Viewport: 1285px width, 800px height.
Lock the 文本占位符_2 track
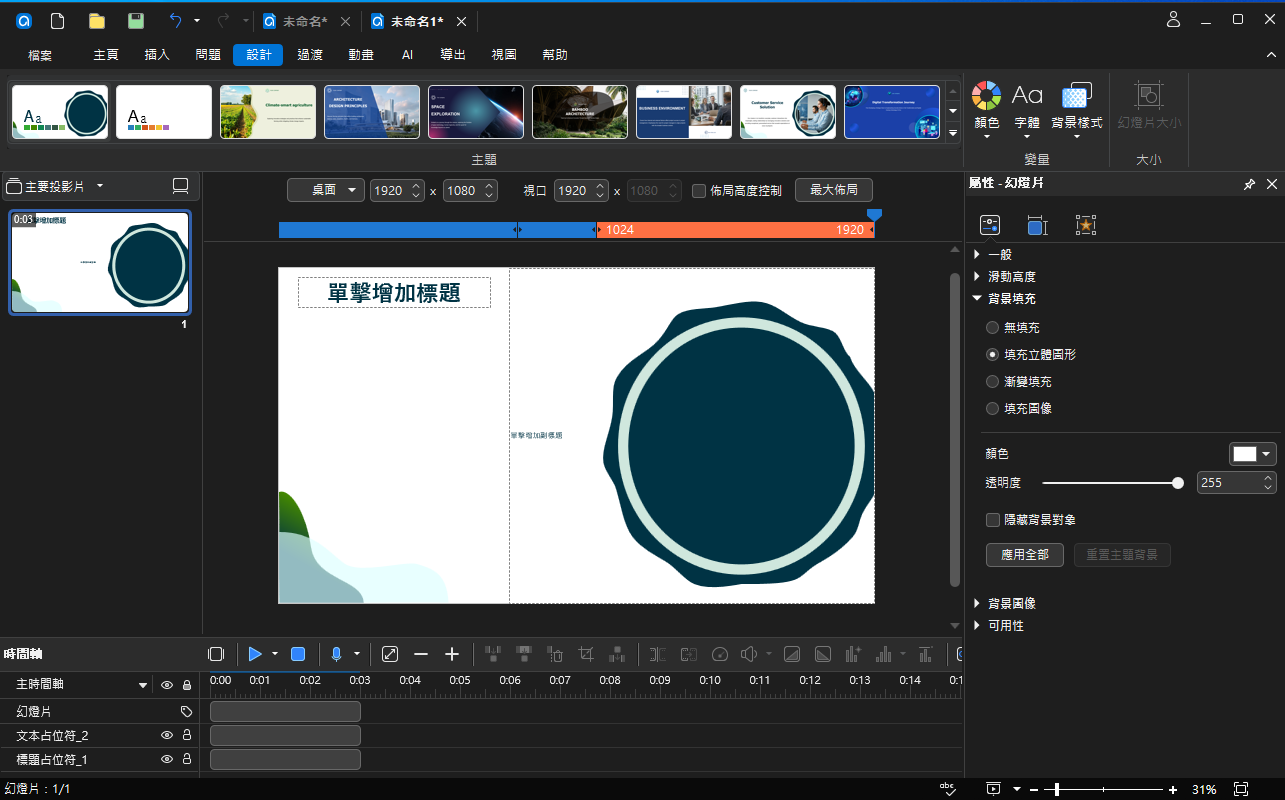pyautogui.click(x=186, y=735)
